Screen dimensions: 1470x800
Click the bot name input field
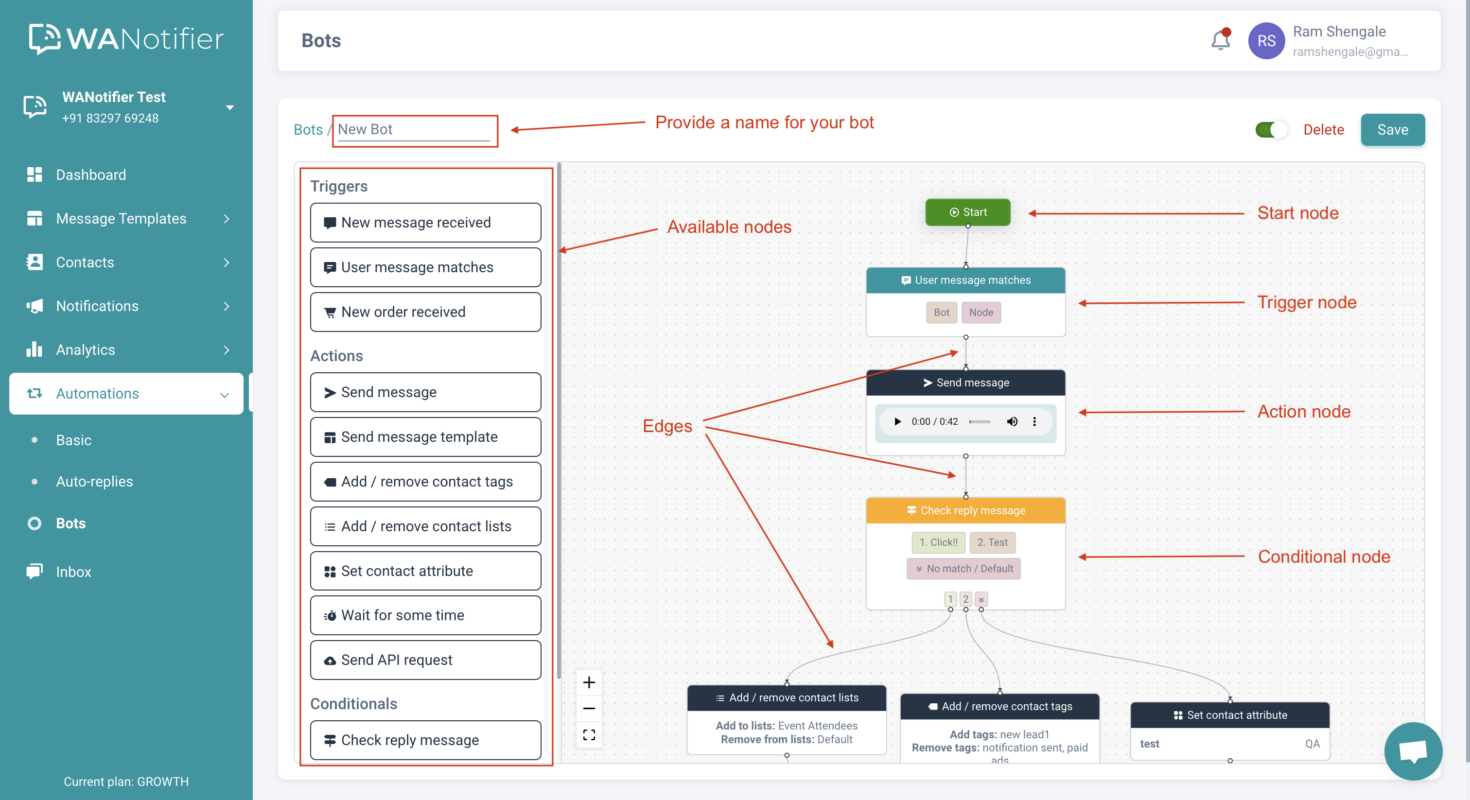pyautogui.click(x=415, y=130)
